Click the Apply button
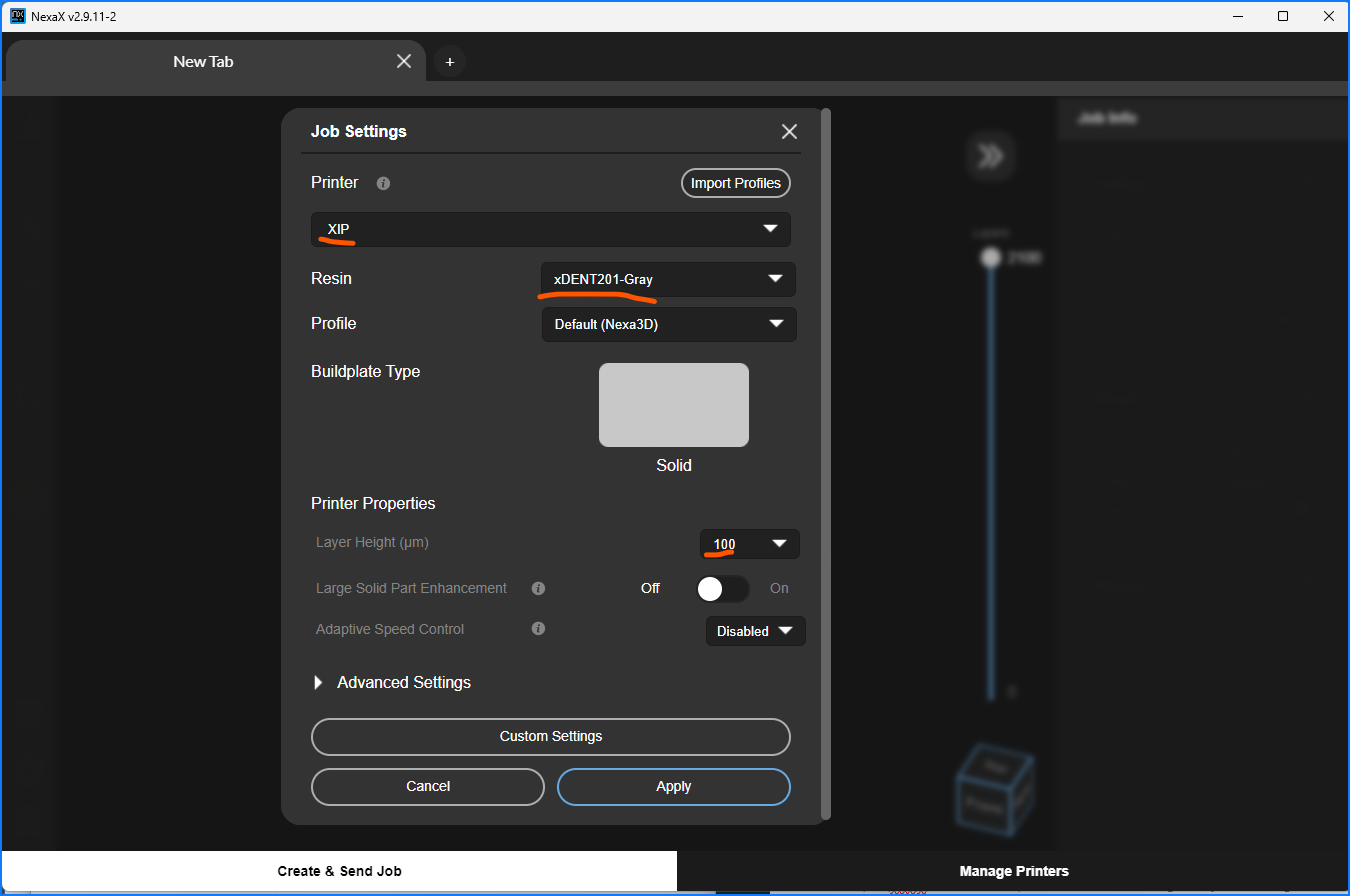Image resolution: width=1350 pixels, height=896 pixels. coord(674,787)
